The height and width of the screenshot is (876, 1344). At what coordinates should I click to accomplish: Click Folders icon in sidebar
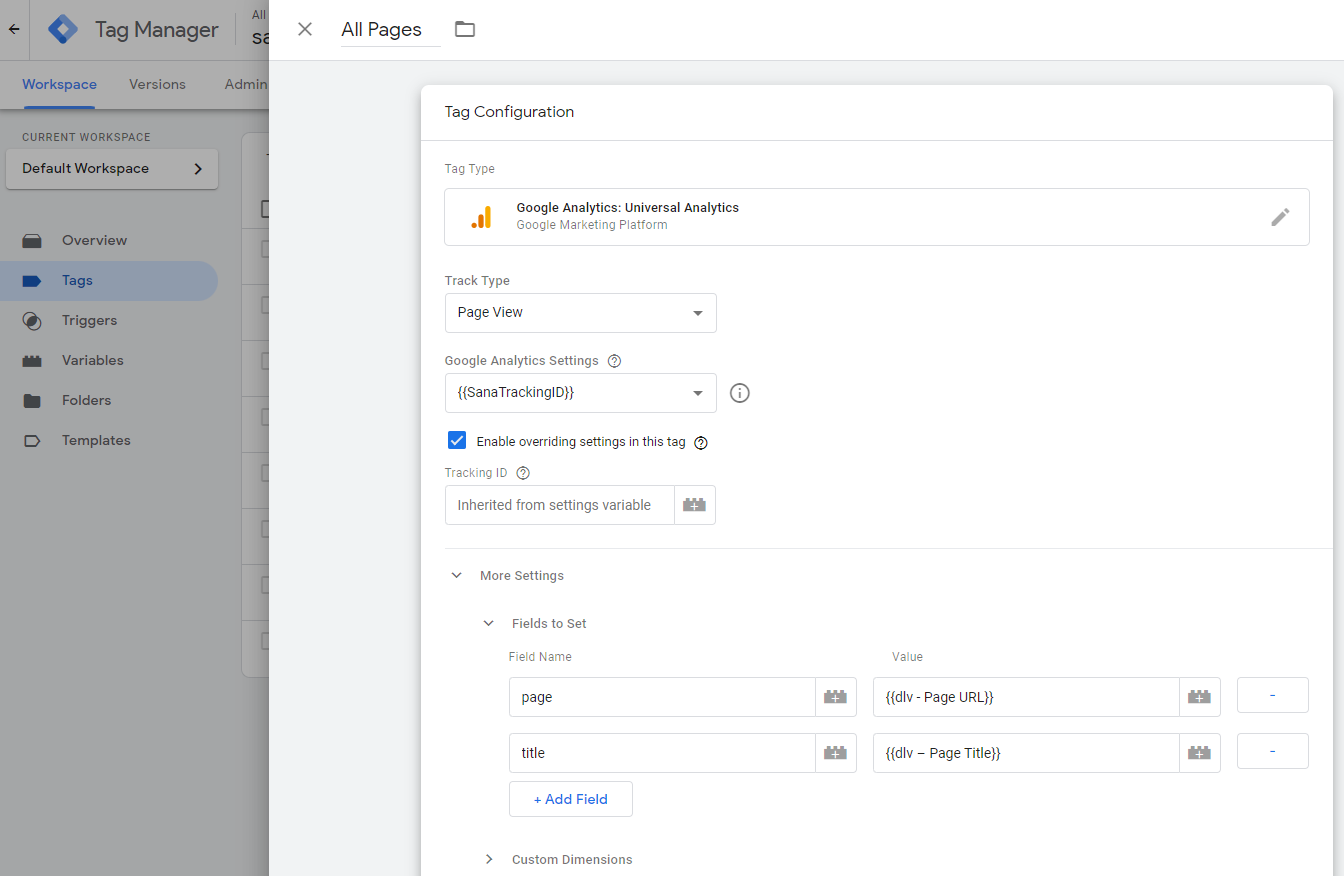tap(32, 401)
